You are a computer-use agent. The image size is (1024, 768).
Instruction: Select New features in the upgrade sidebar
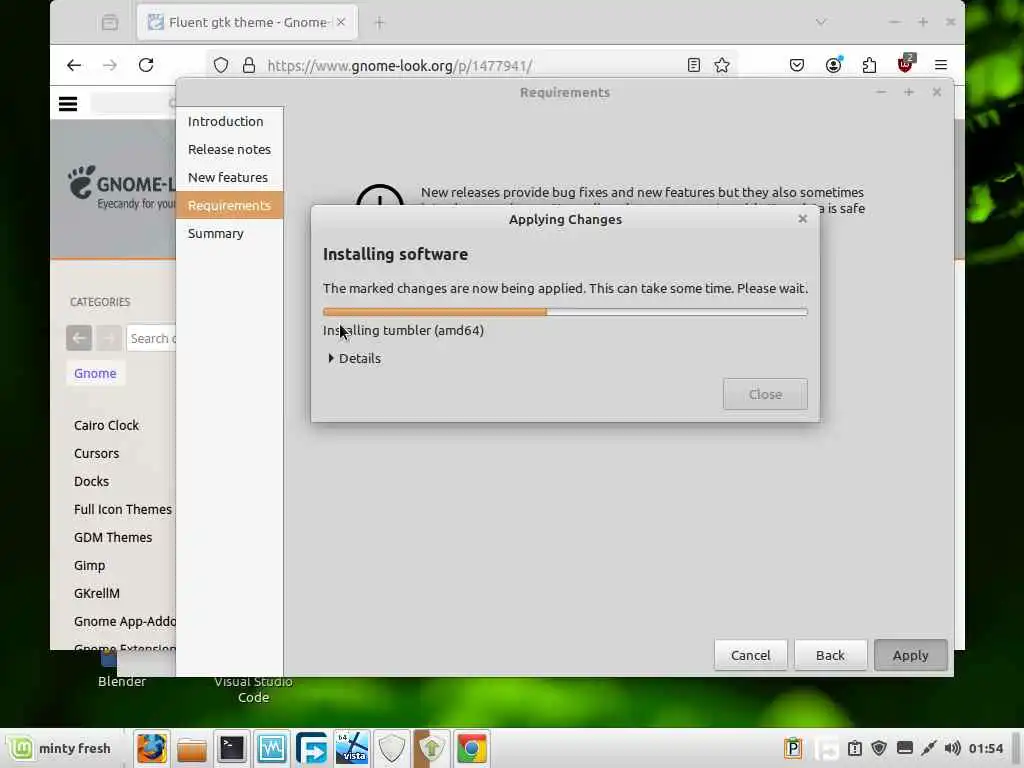(229, 178)
